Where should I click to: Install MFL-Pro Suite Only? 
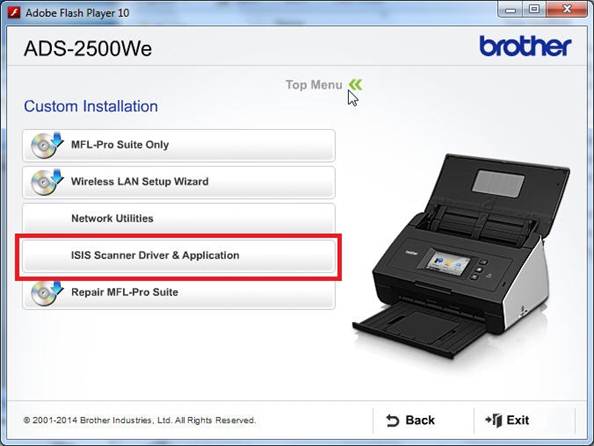pos(179,145)
